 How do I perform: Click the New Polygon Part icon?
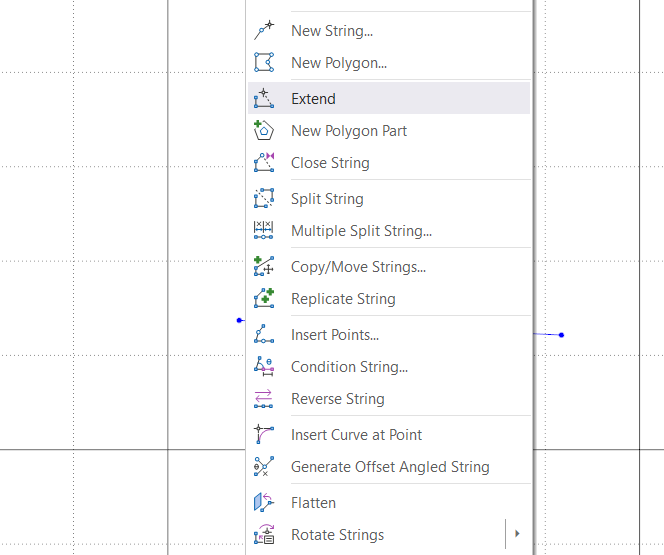click(264, 131)
